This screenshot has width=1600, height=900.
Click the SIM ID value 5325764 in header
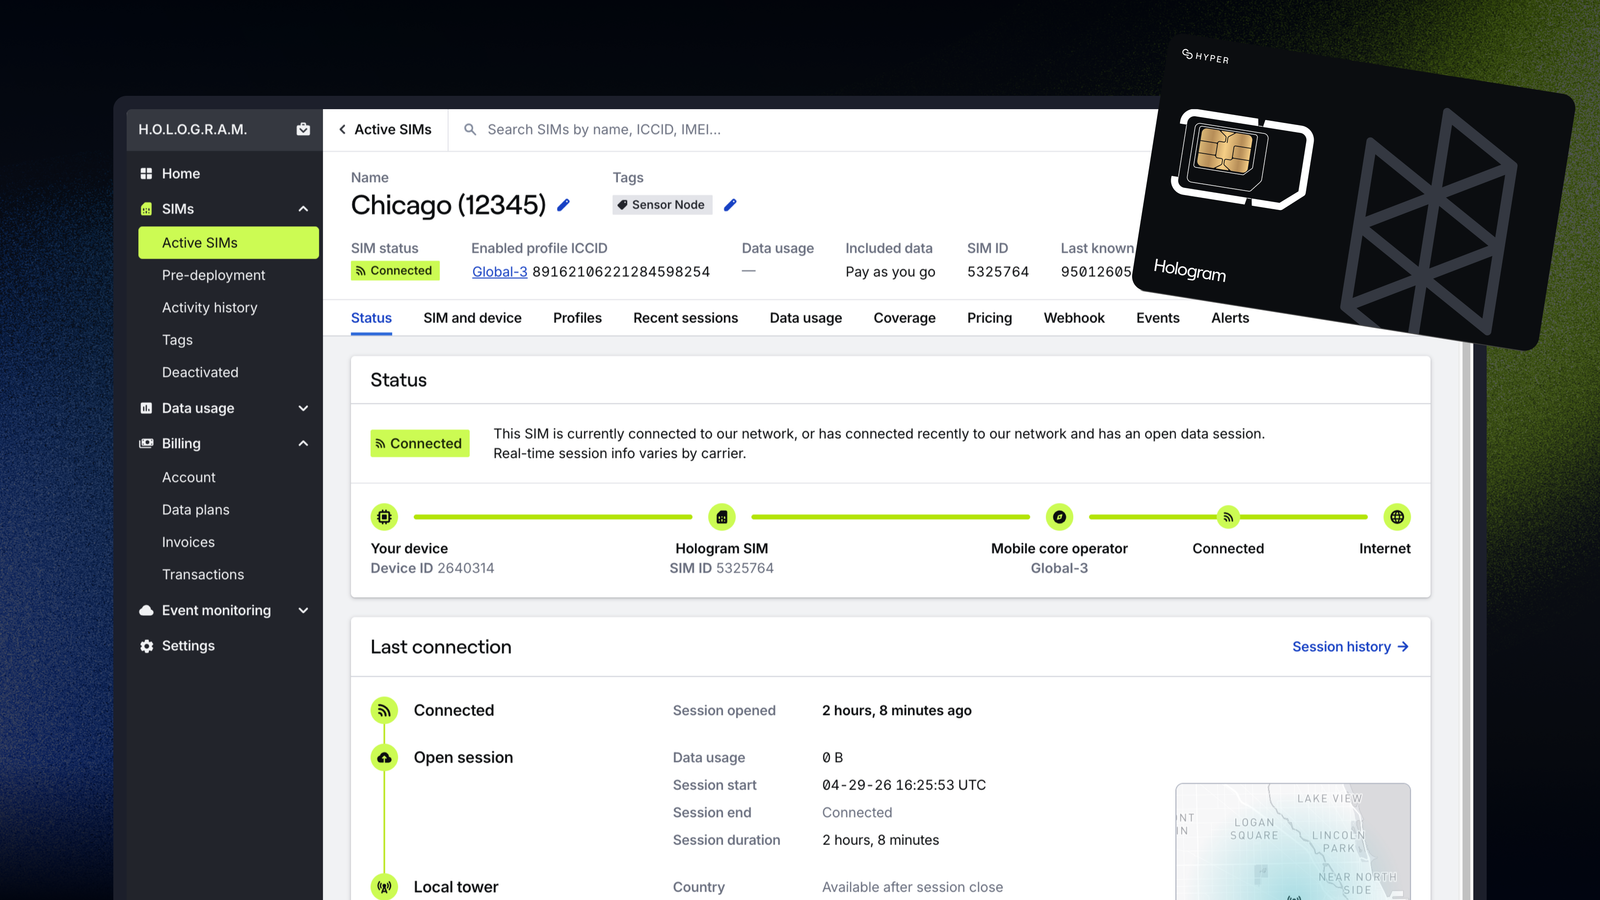[x=998, y=272]
